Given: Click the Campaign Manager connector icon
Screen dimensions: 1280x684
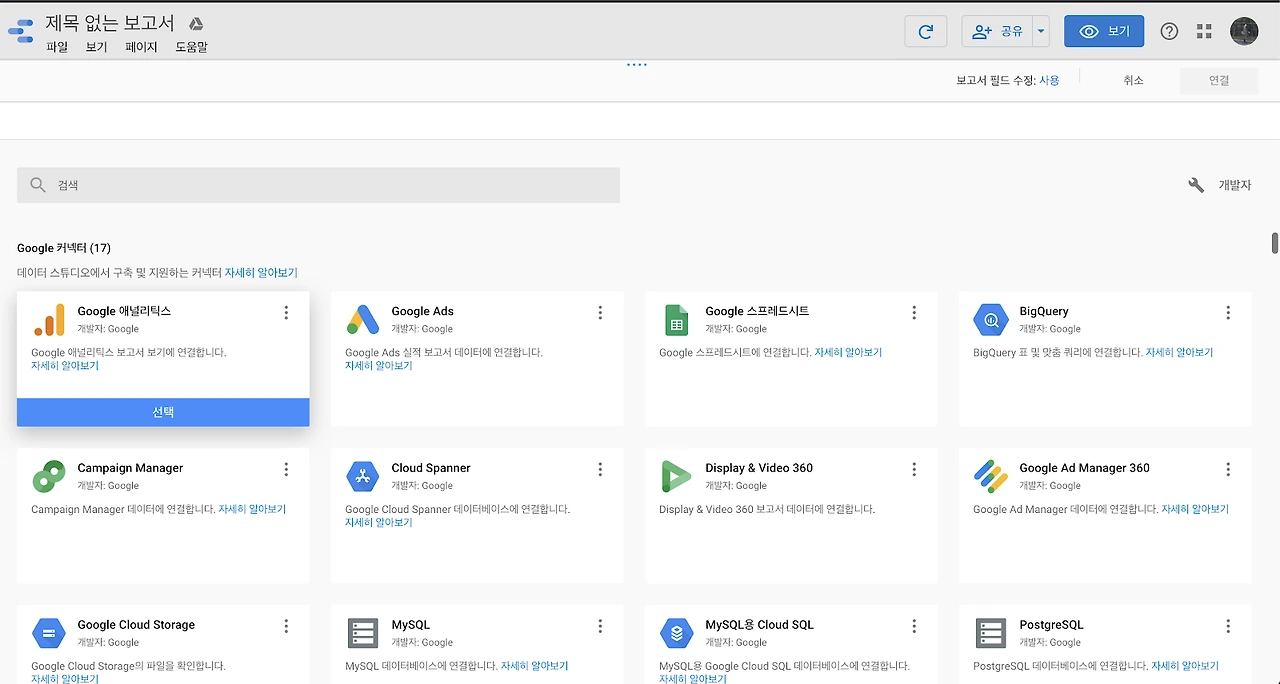Looking at the screenshot, I should 49,476.
